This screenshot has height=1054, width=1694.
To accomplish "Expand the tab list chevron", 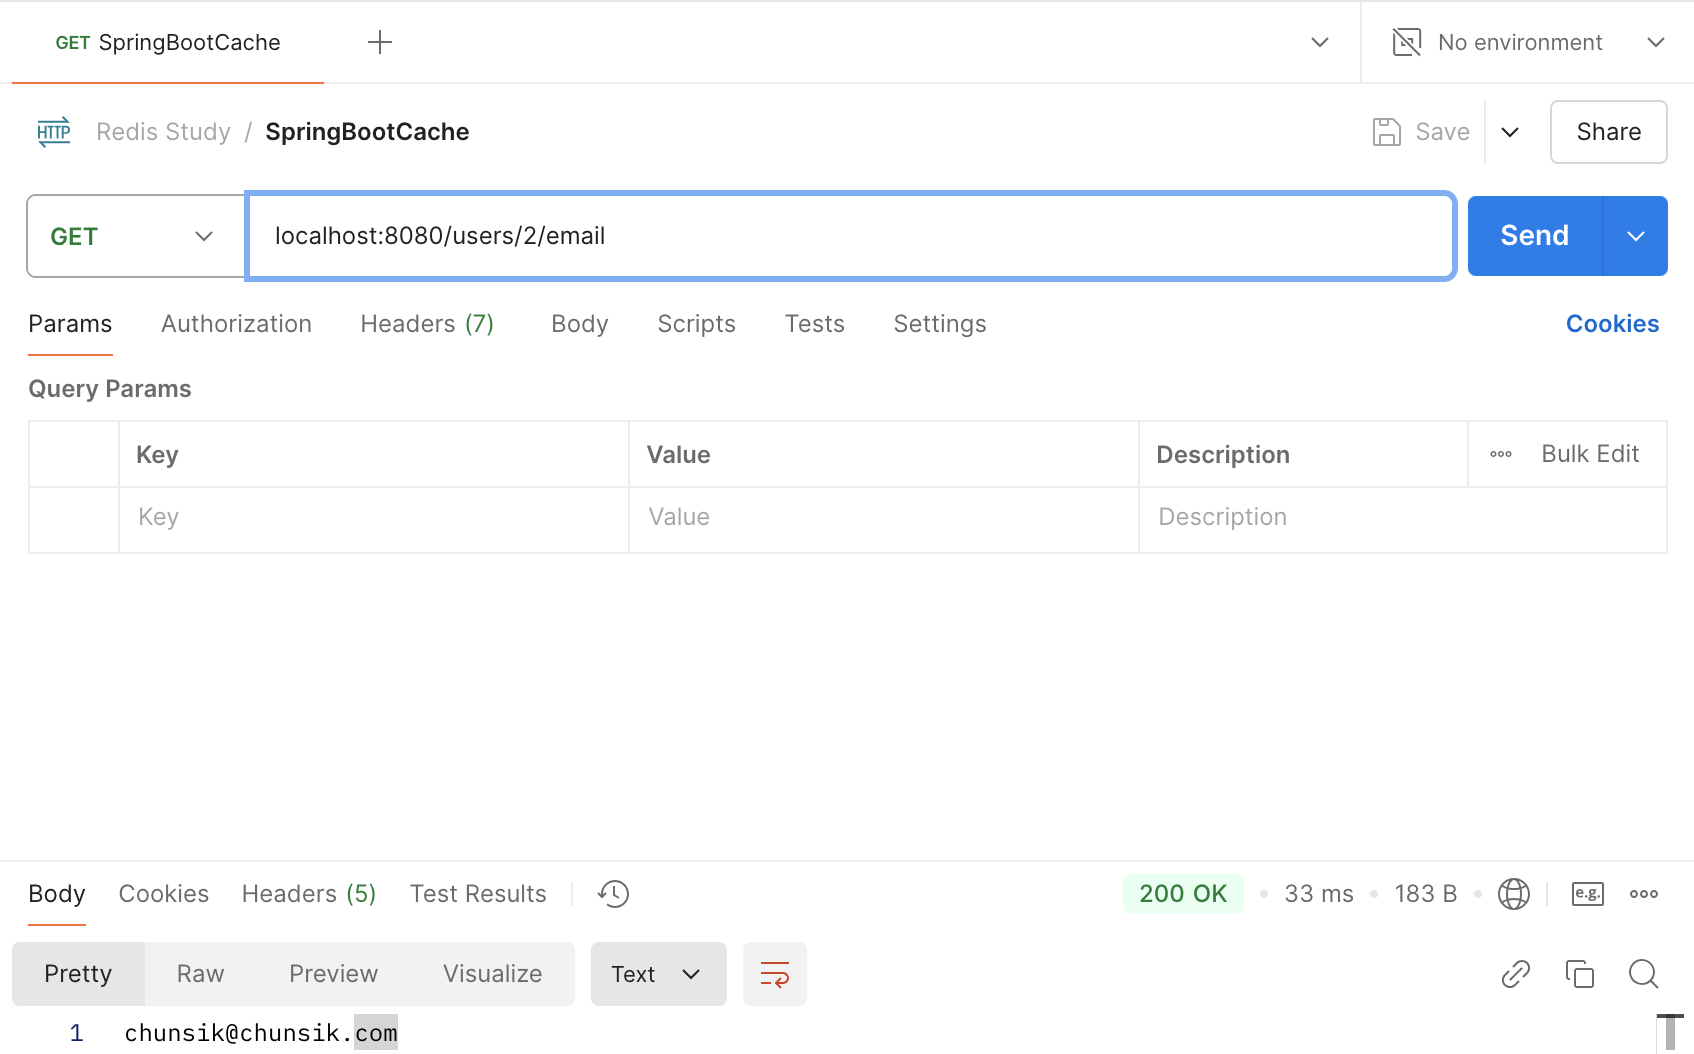I will click(1320, 42).
